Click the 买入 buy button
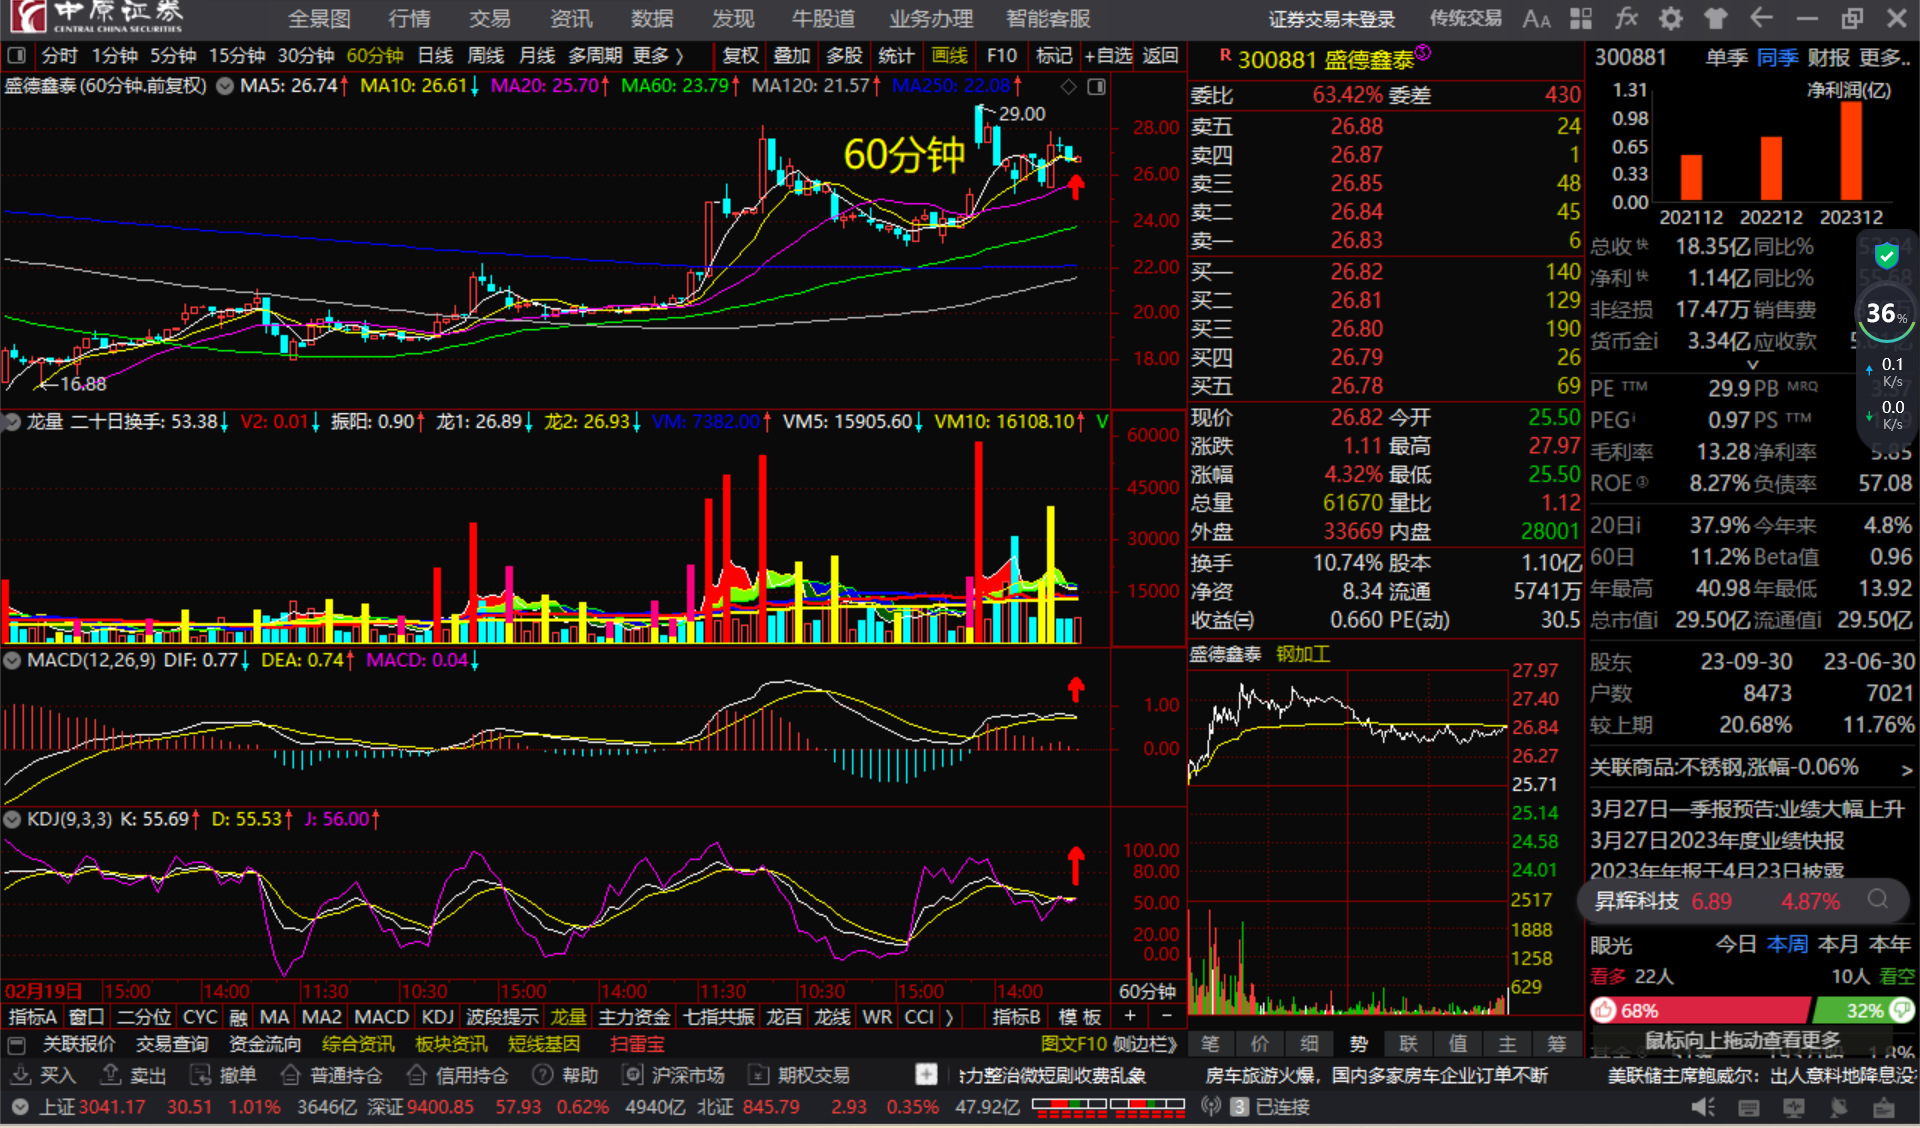This screenshot has width=1920, height=1128. click(x=44, y=1075)
